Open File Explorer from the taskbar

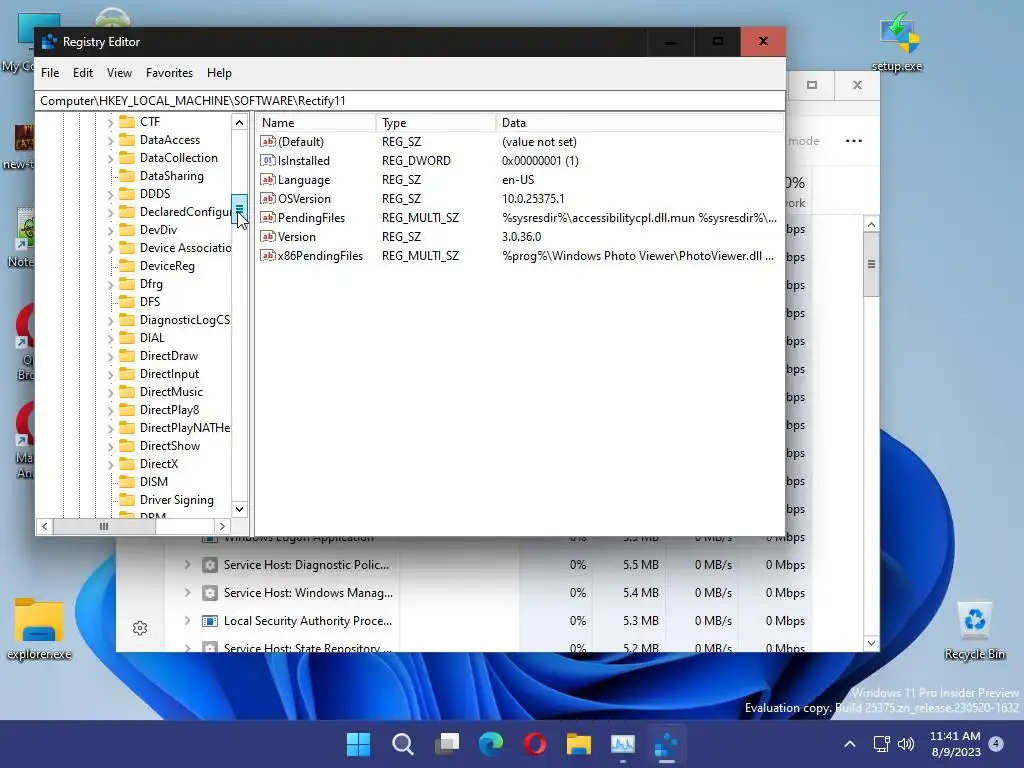click(579, 744)
